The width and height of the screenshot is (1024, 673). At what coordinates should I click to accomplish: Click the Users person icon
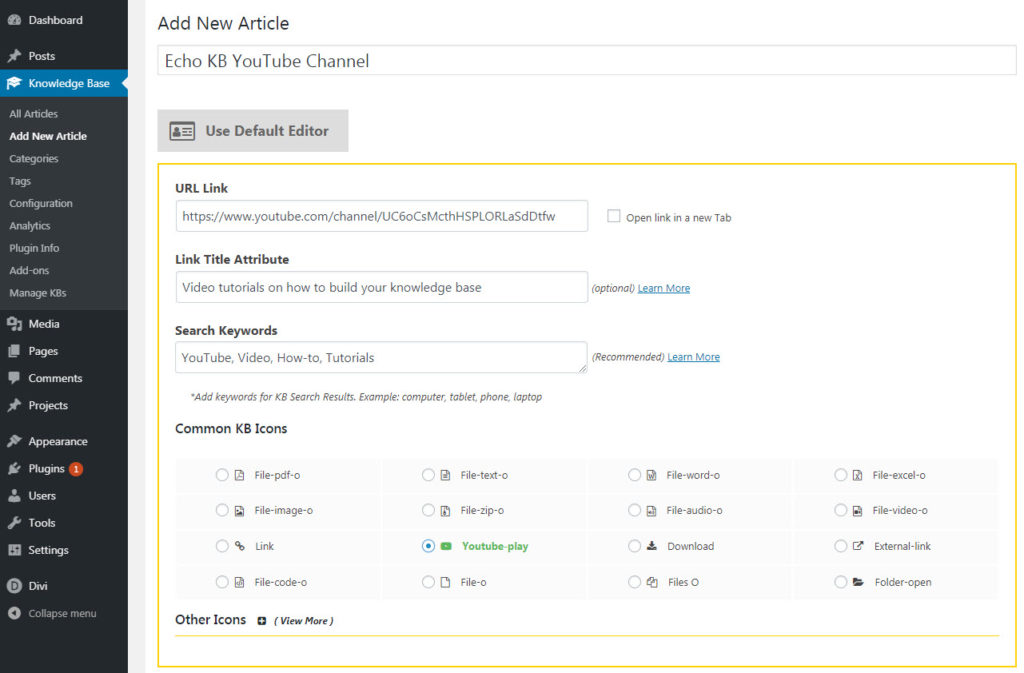click(x=14, y=496)
